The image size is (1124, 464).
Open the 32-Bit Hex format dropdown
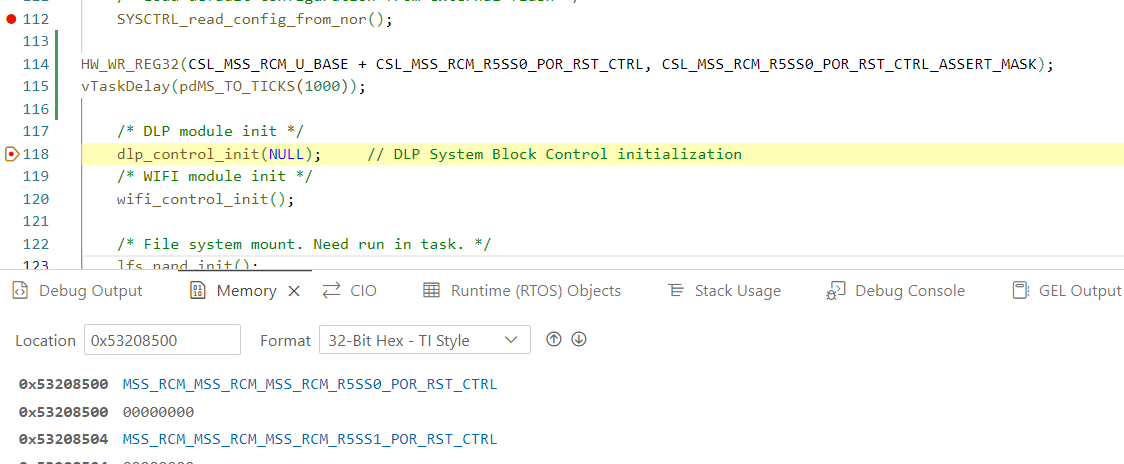(425, 340)
